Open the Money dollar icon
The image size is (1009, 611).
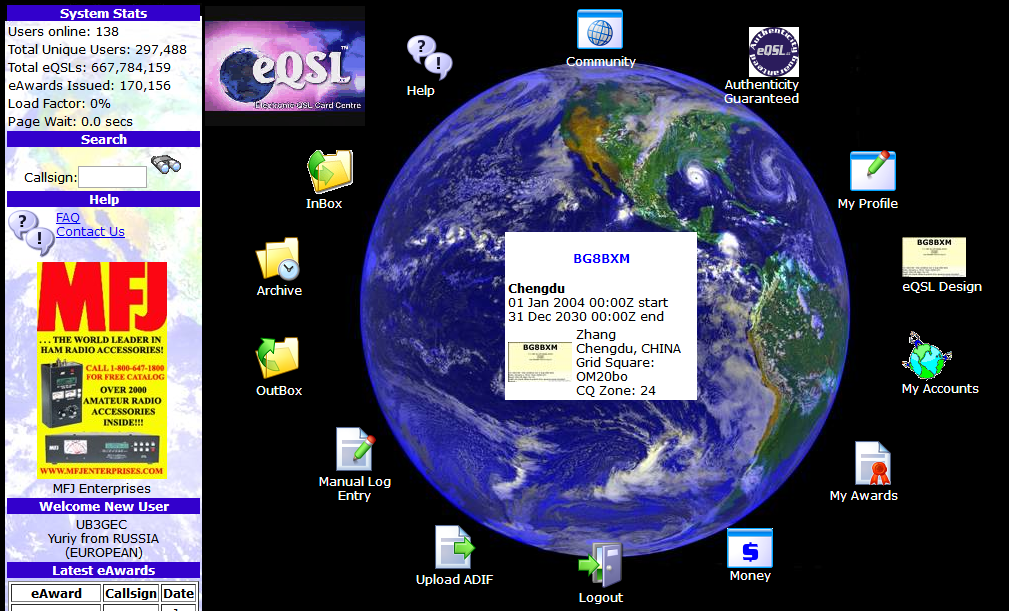click(x=750, y=548)
